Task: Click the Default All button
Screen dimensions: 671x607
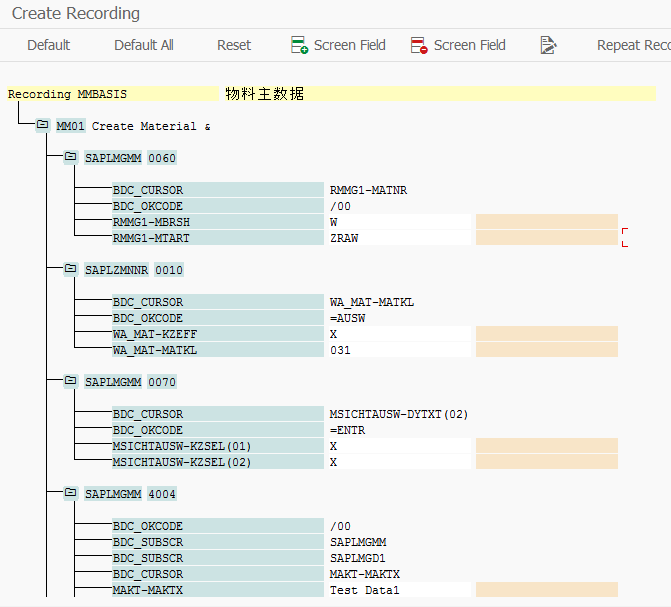Action: coord(144,45)
